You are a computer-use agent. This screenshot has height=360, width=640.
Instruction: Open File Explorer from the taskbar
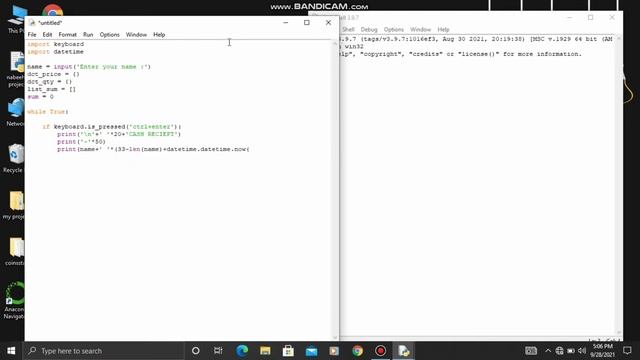(265, 351)
